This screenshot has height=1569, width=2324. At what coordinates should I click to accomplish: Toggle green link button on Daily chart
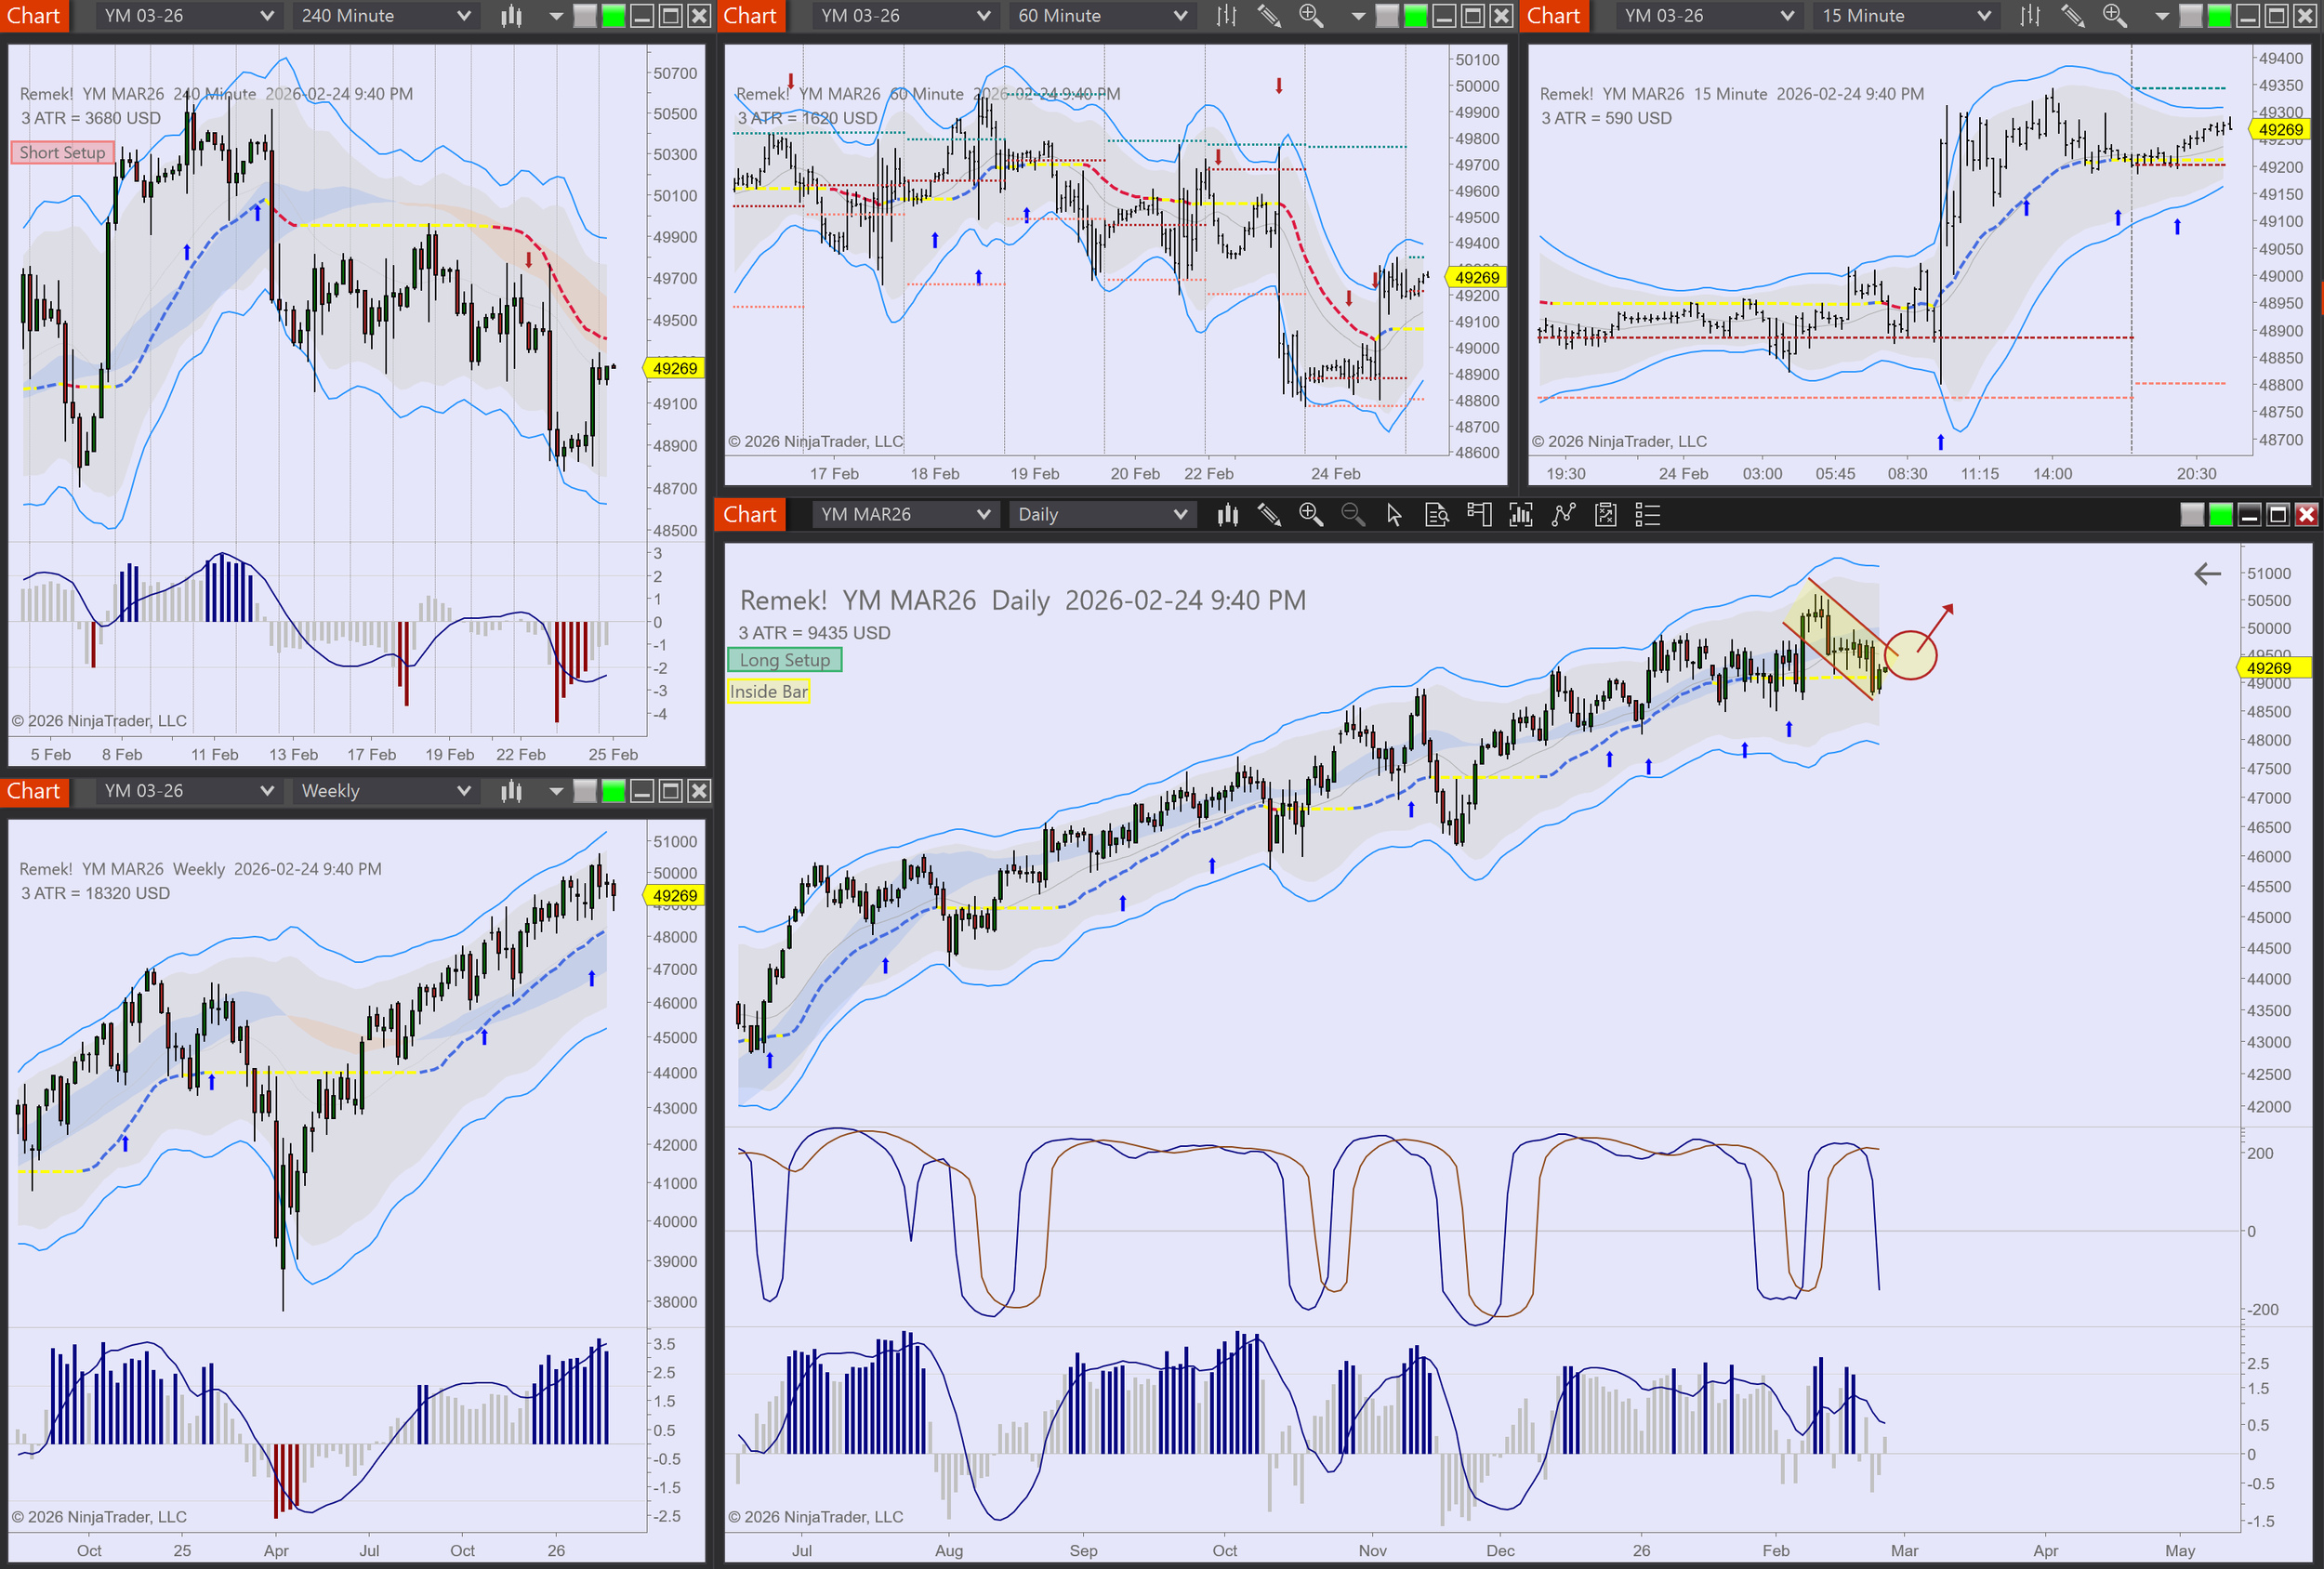(x=2220, y=515)
